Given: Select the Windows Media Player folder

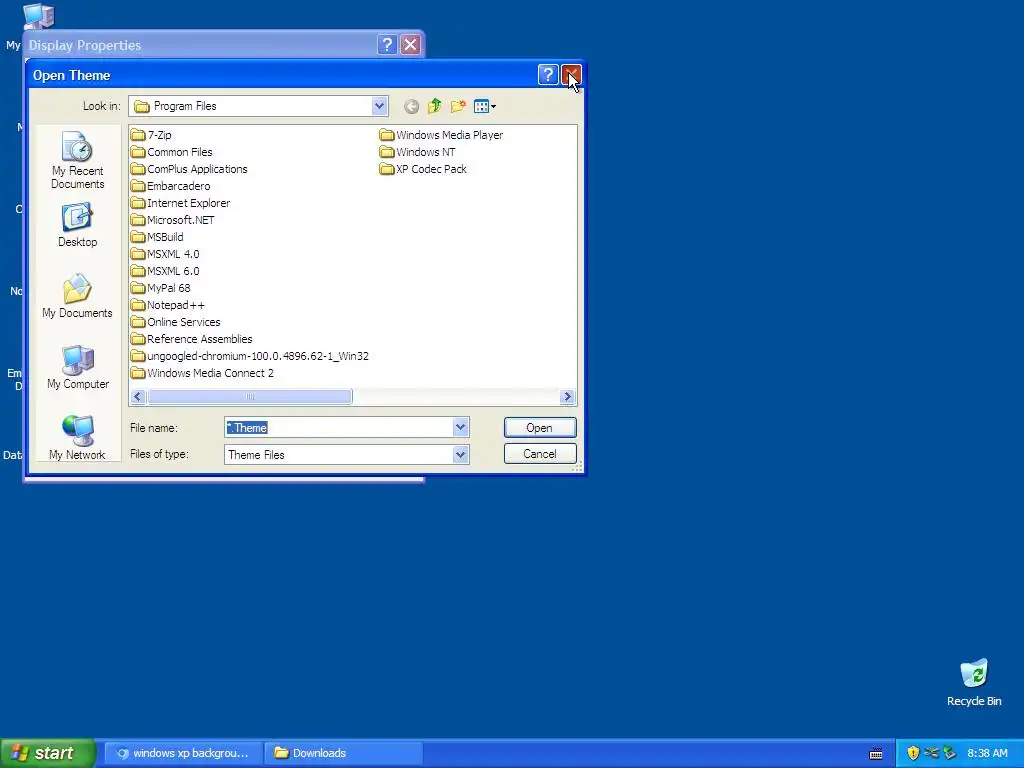Looking at the screenshot, I should coord(441,135).
